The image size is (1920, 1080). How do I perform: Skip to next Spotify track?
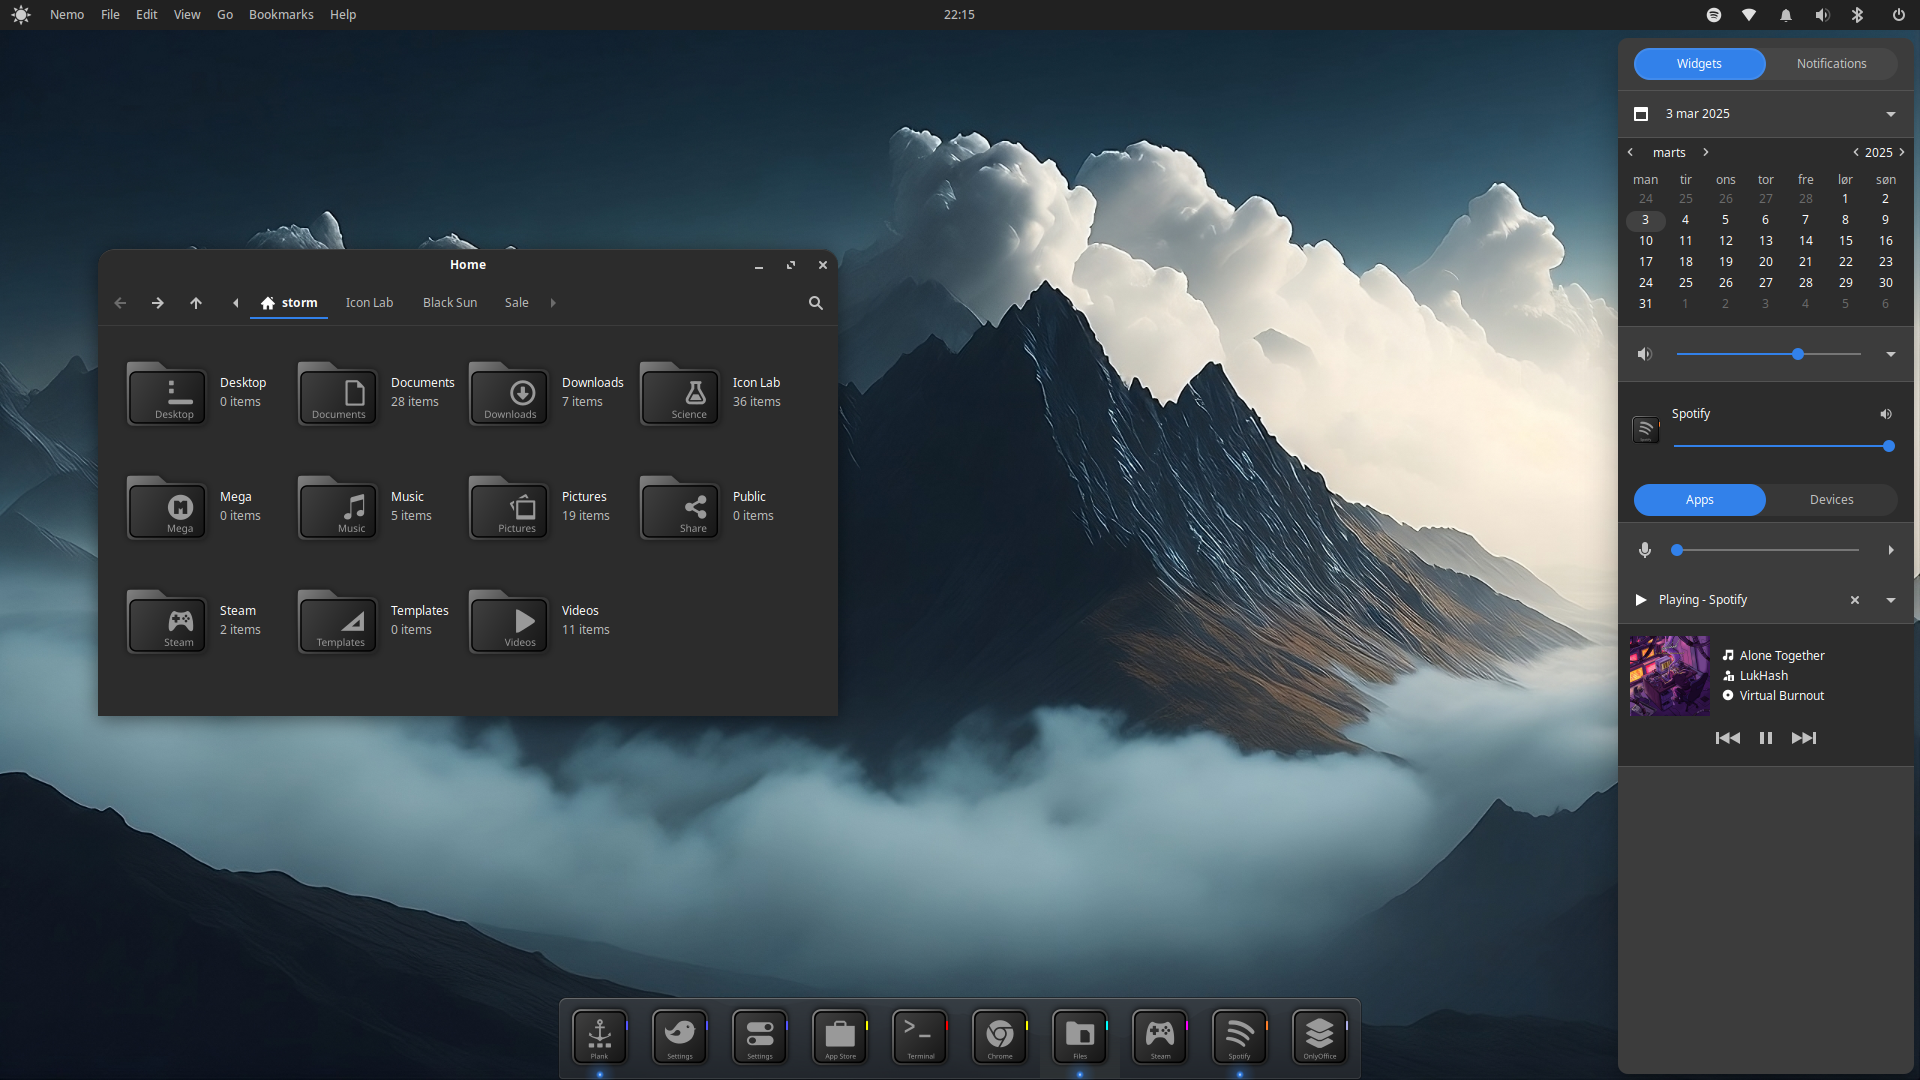(1804, 738)
